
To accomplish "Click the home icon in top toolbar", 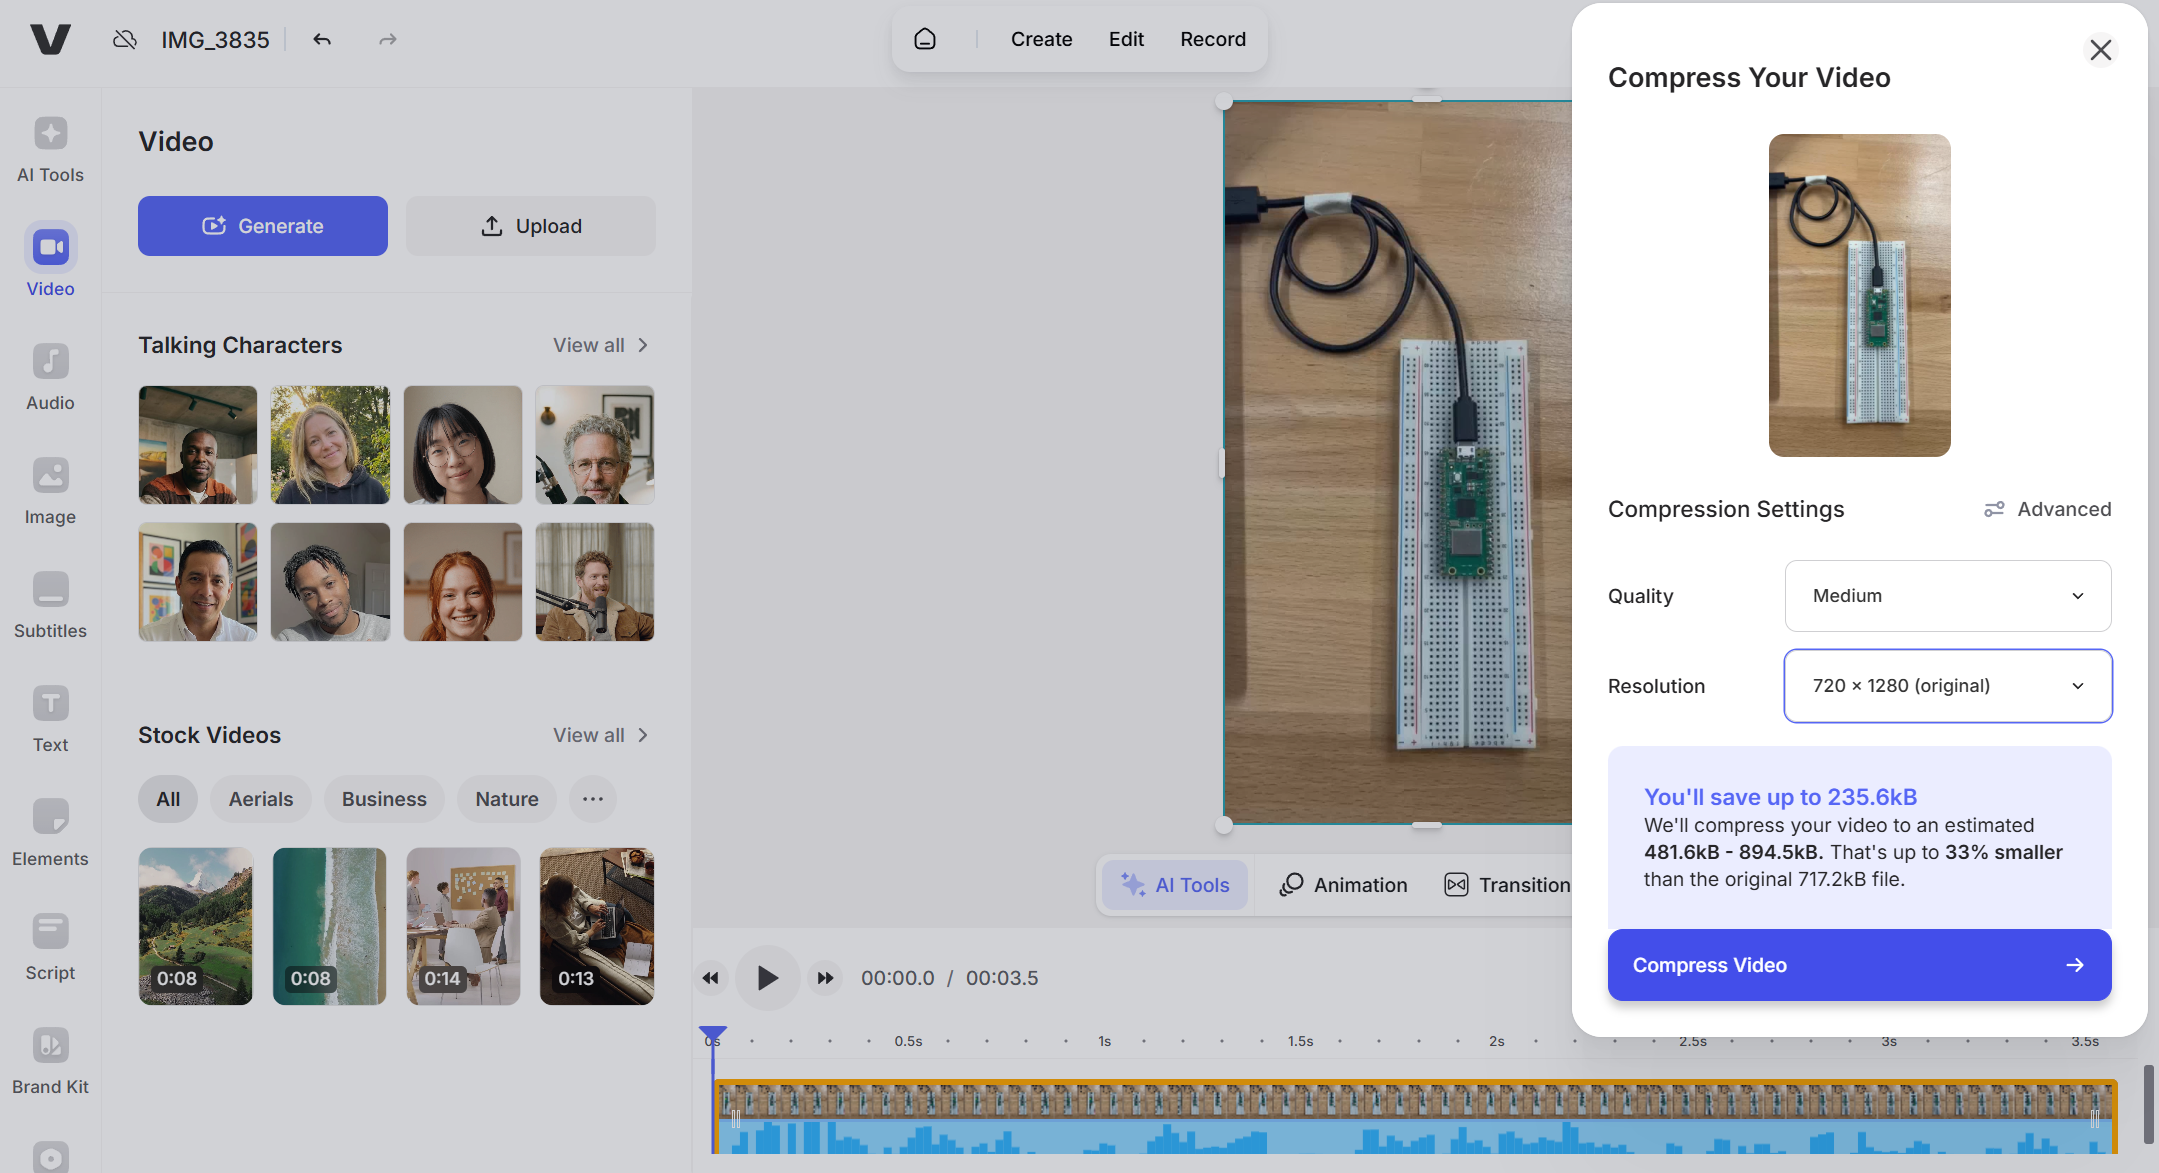I will tap(924, 39).
